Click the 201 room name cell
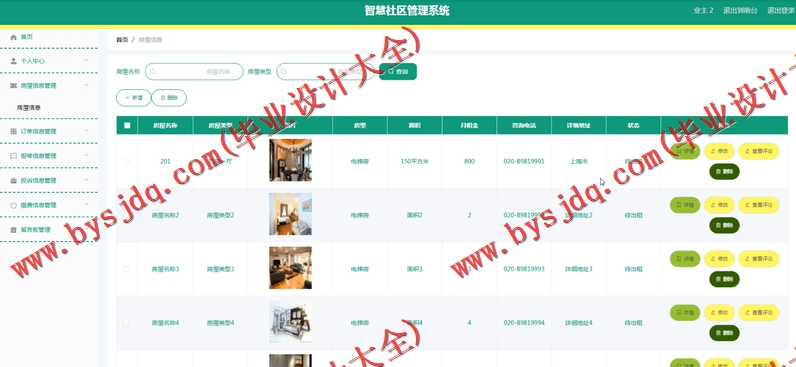This screenshot has width=796, height=367. [165, 161]
